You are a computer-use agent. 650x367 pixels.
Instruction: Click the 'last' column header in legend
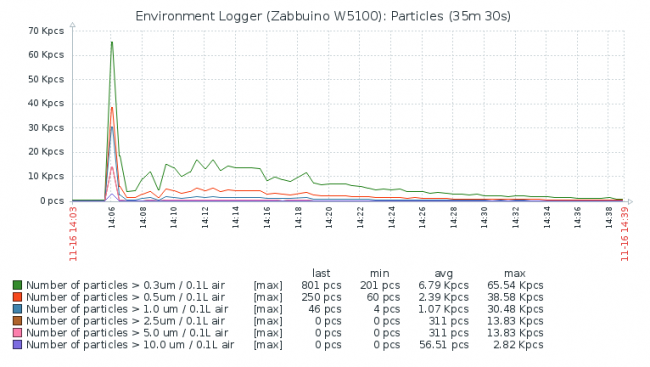click(321, 273)
